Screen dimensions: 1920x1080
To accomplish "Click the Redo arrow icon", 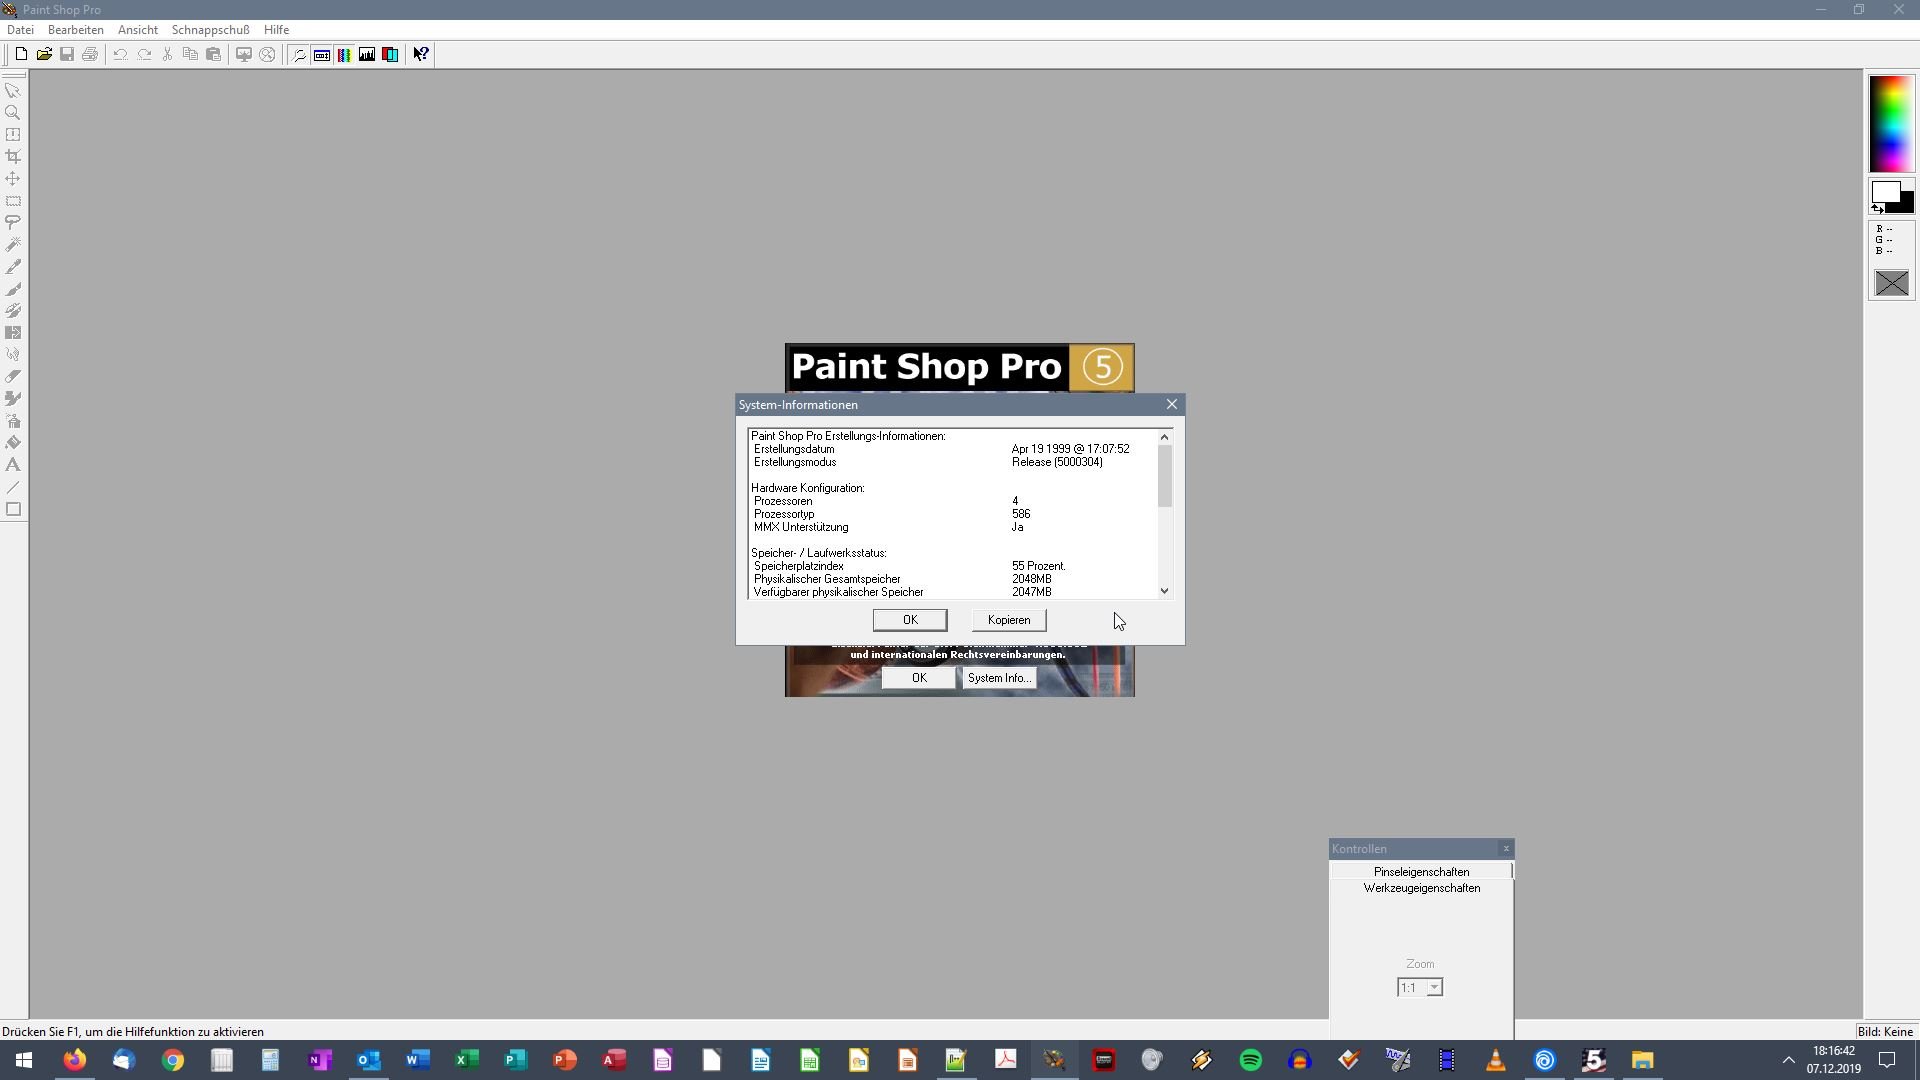I will click(x=144, y=55).
